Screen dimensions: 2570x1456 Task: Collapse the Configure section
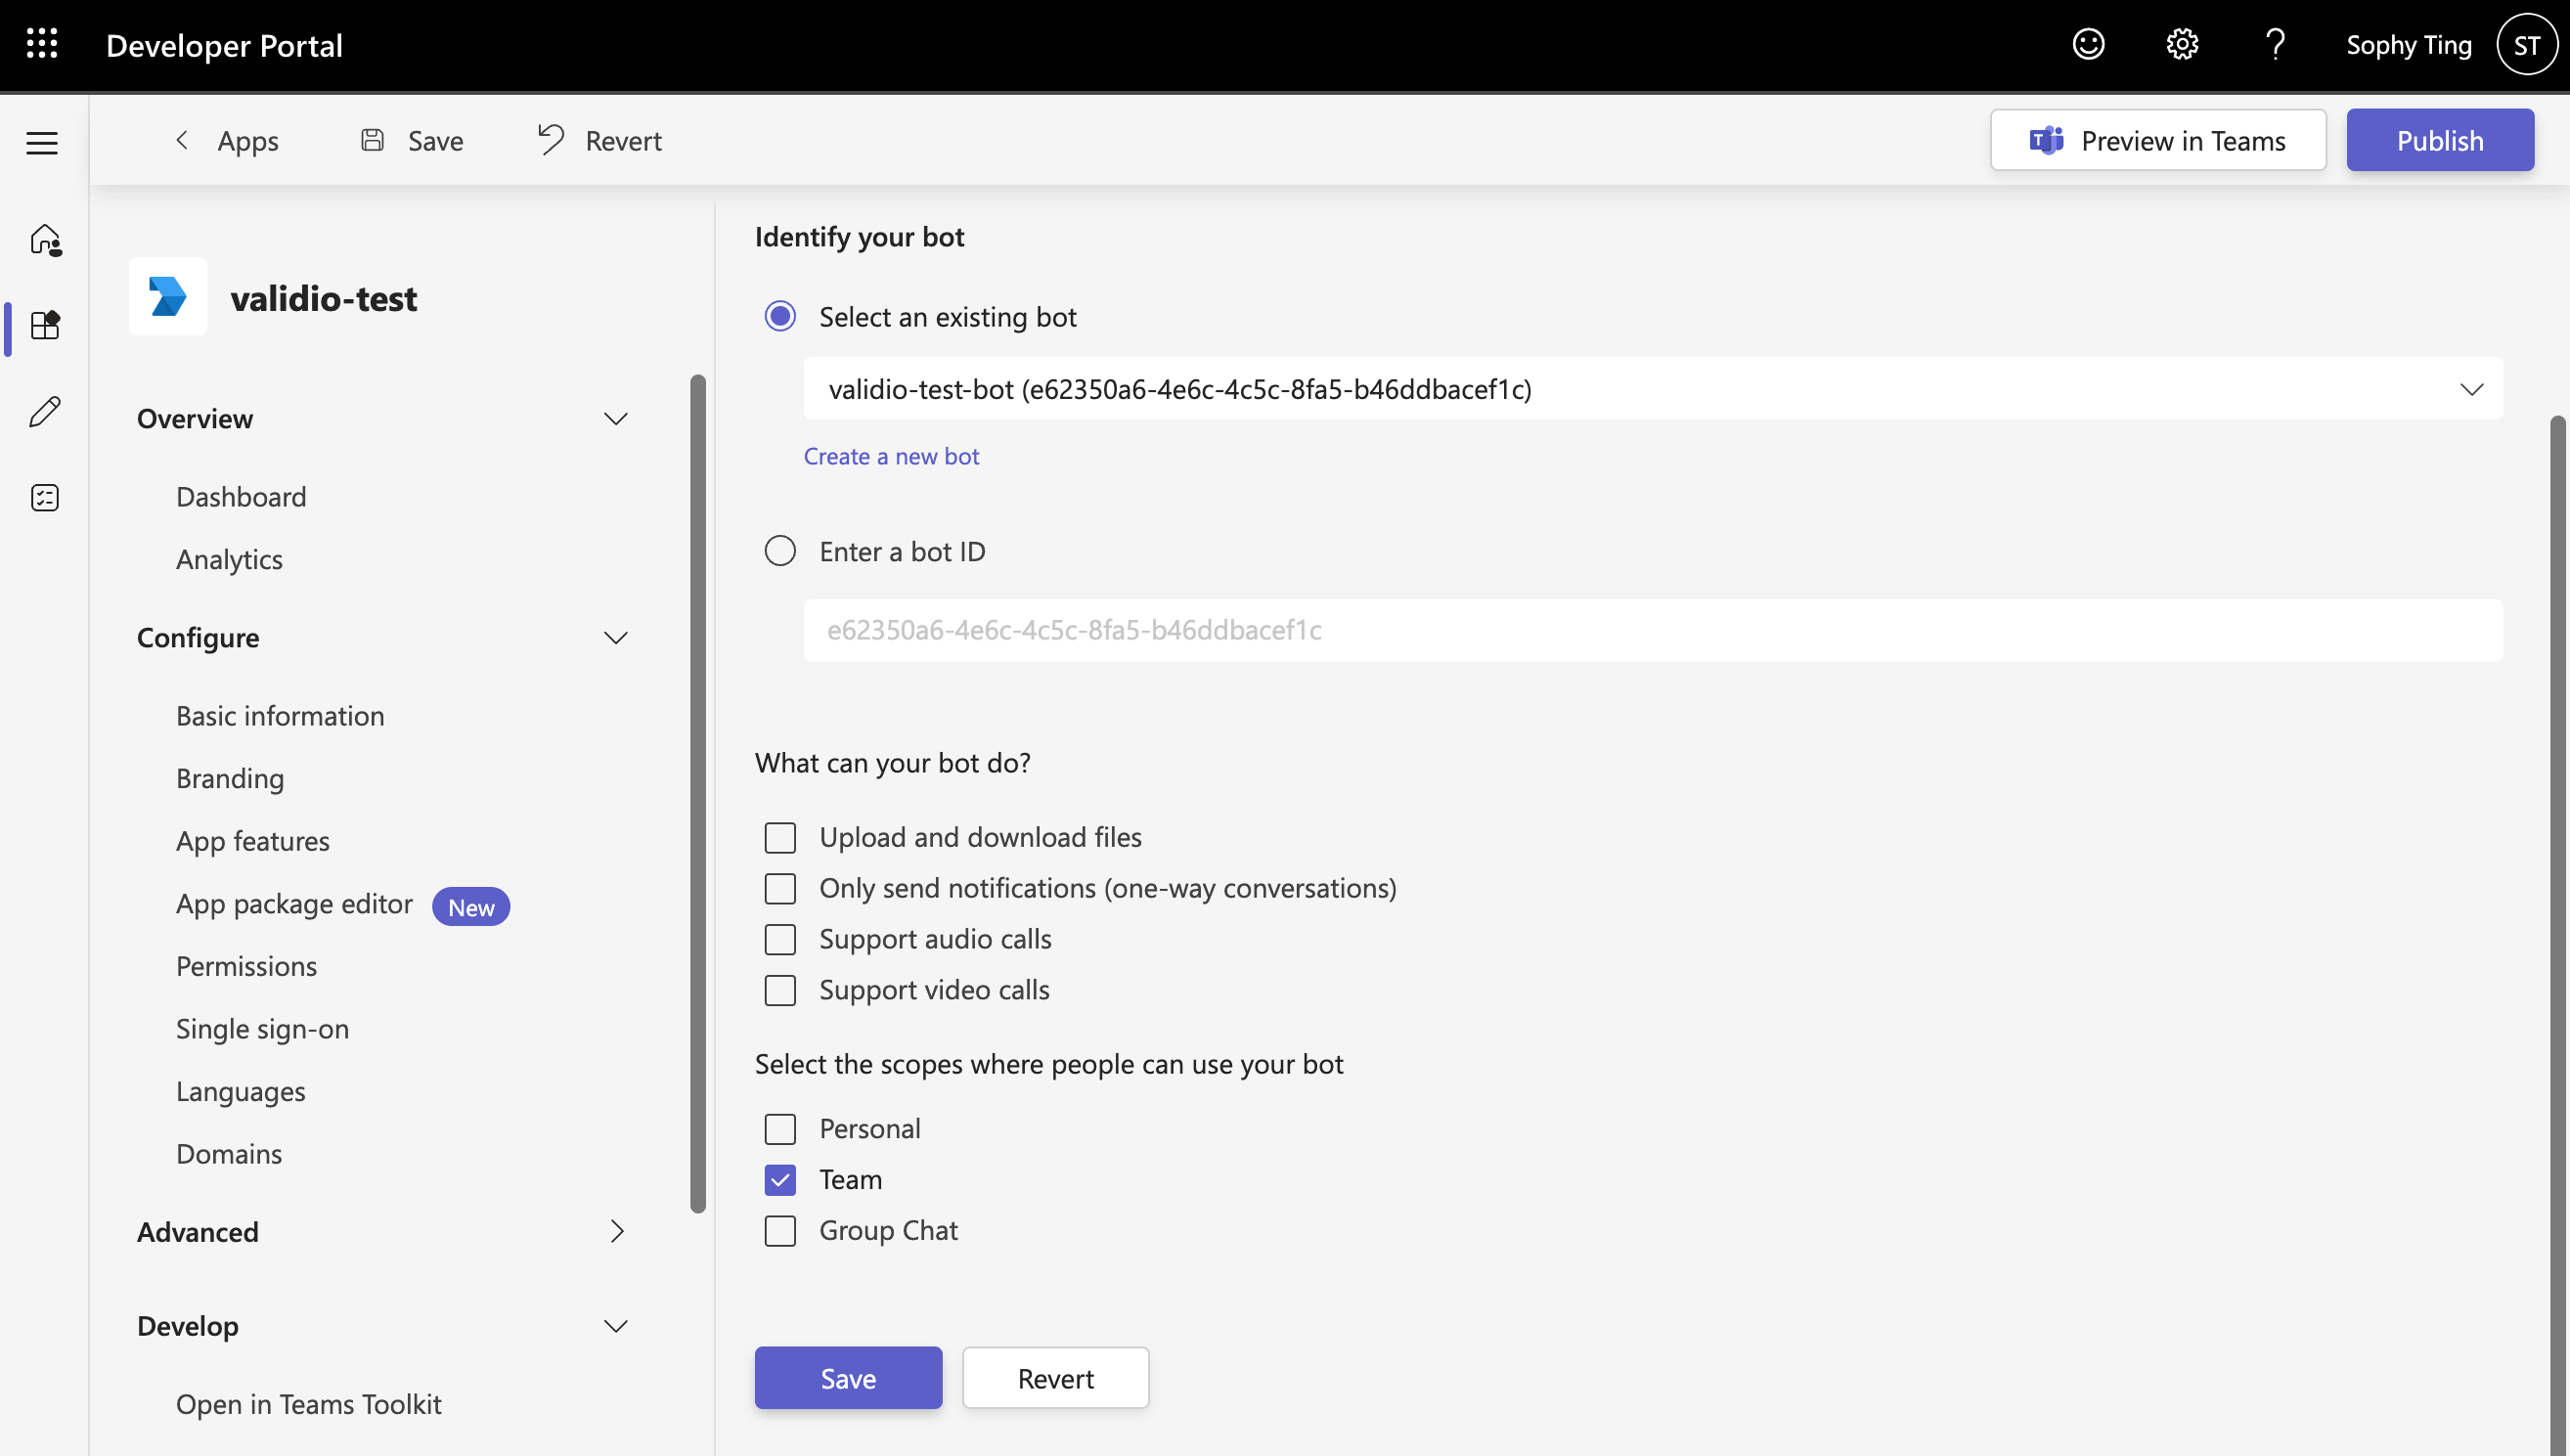click(616, 638)
